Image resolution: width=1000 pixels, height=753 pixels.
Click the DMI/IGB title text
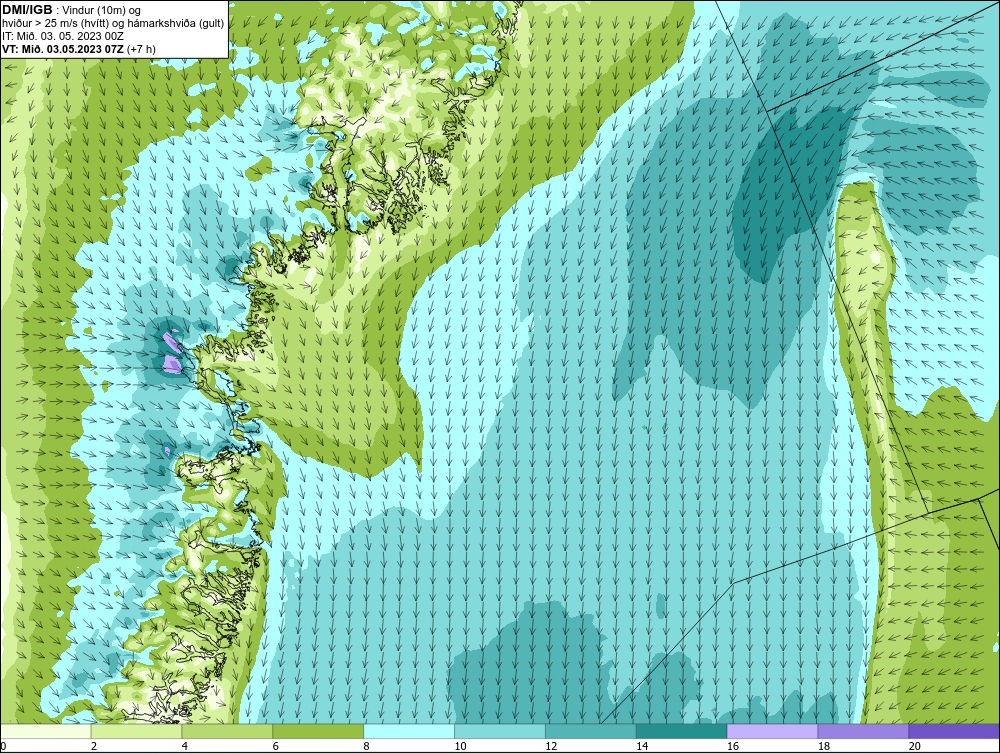(x=27, y=10)
